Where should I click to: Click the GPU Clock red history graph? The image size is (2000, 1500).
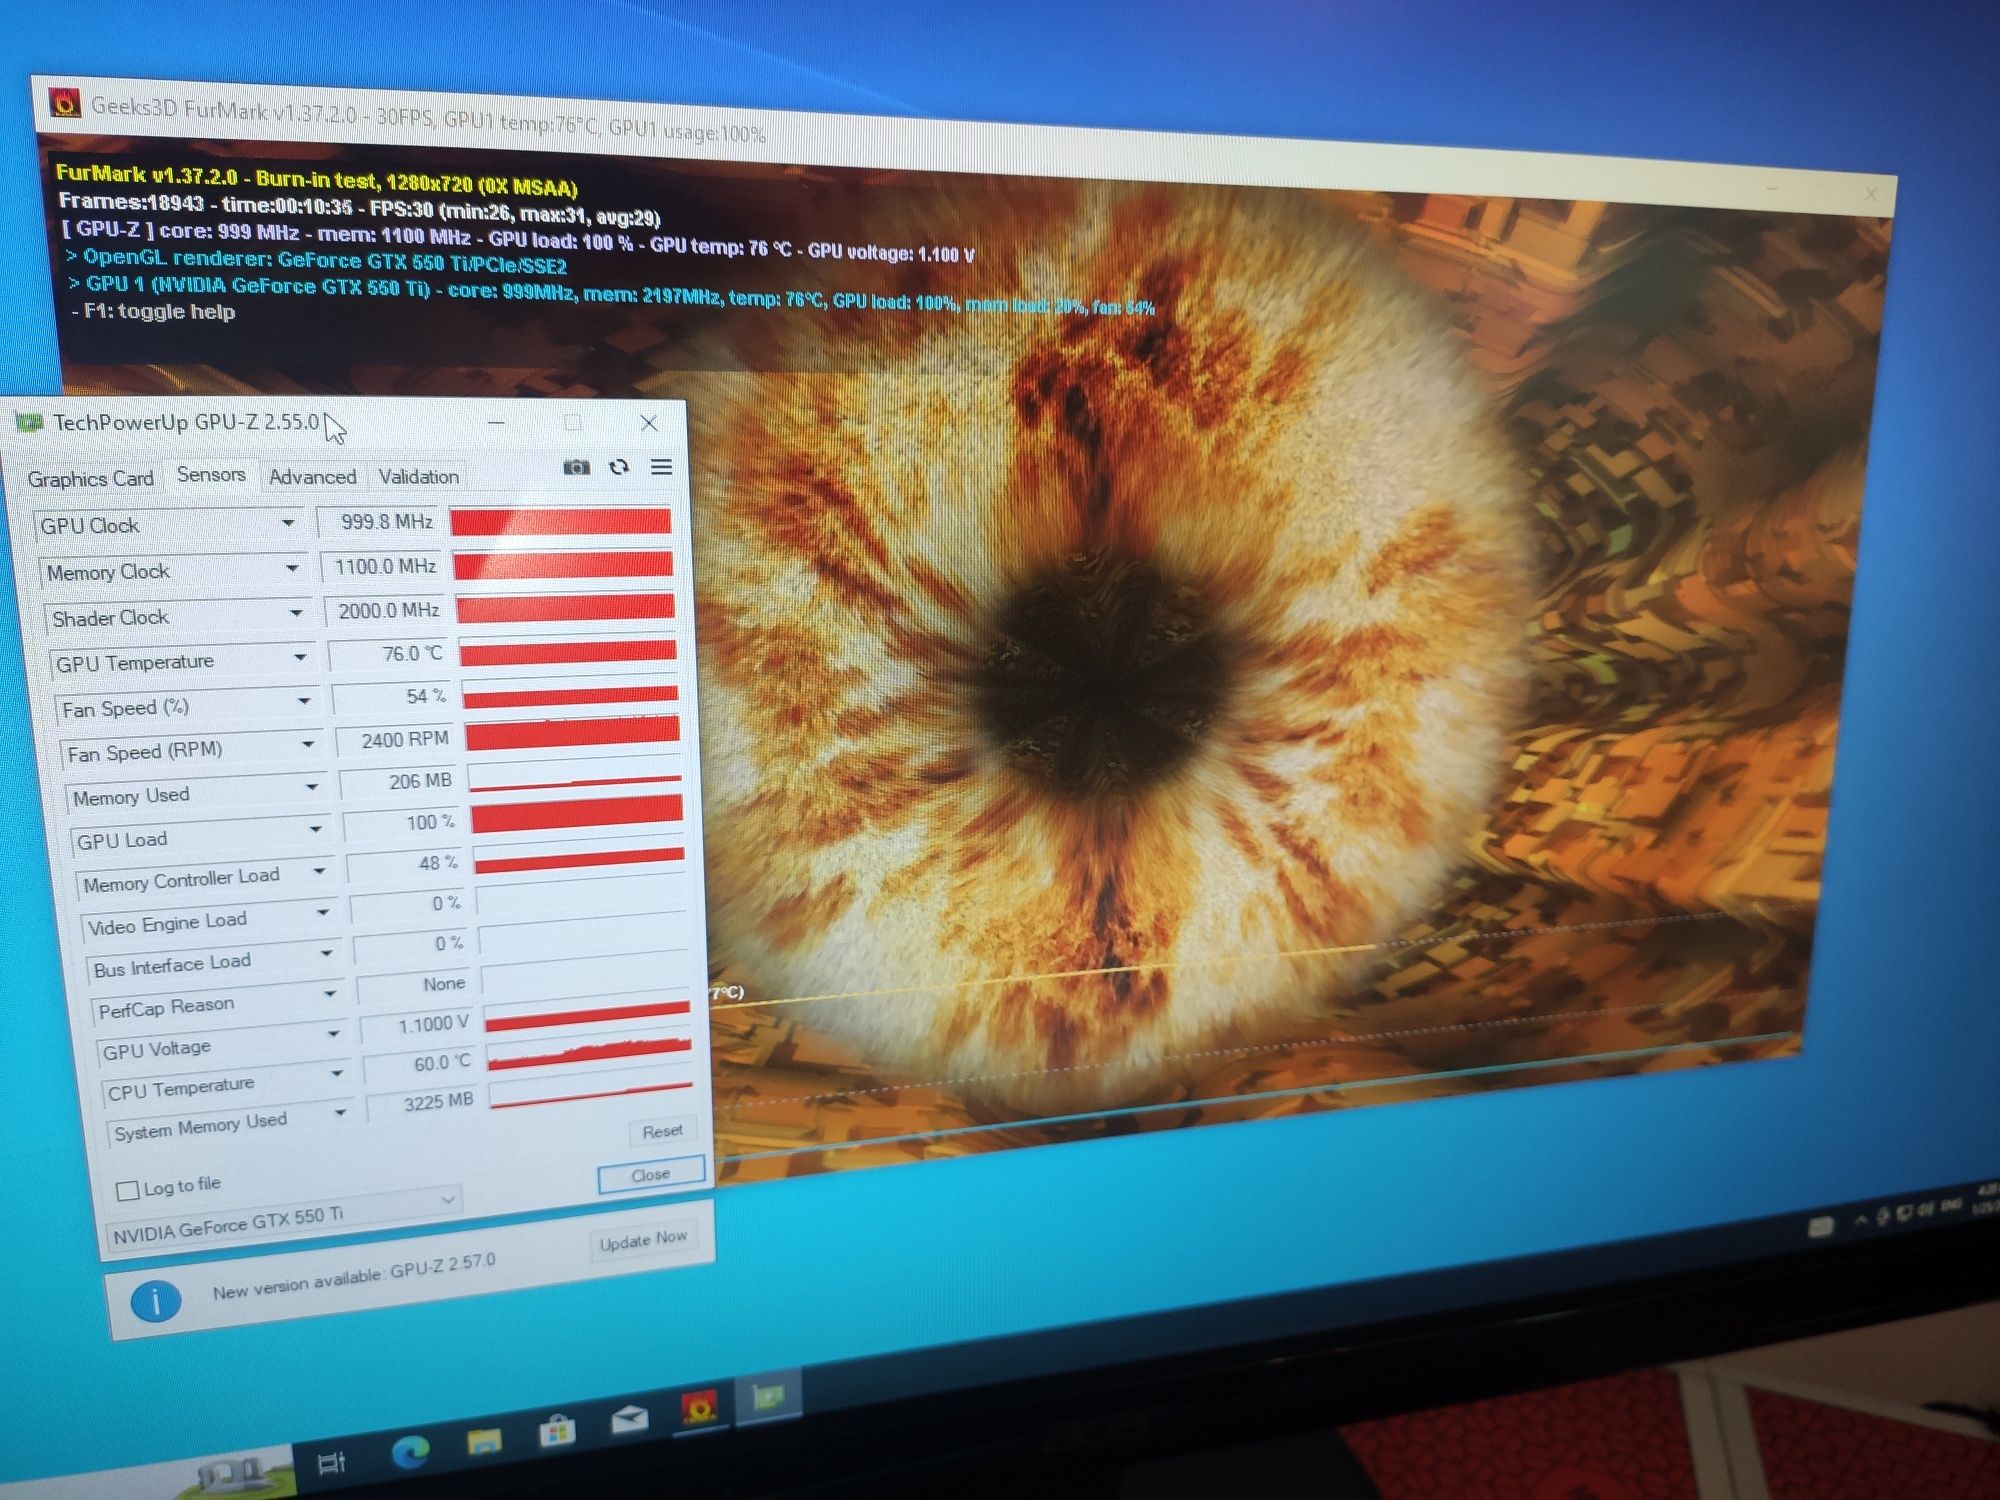coord(561,521)
